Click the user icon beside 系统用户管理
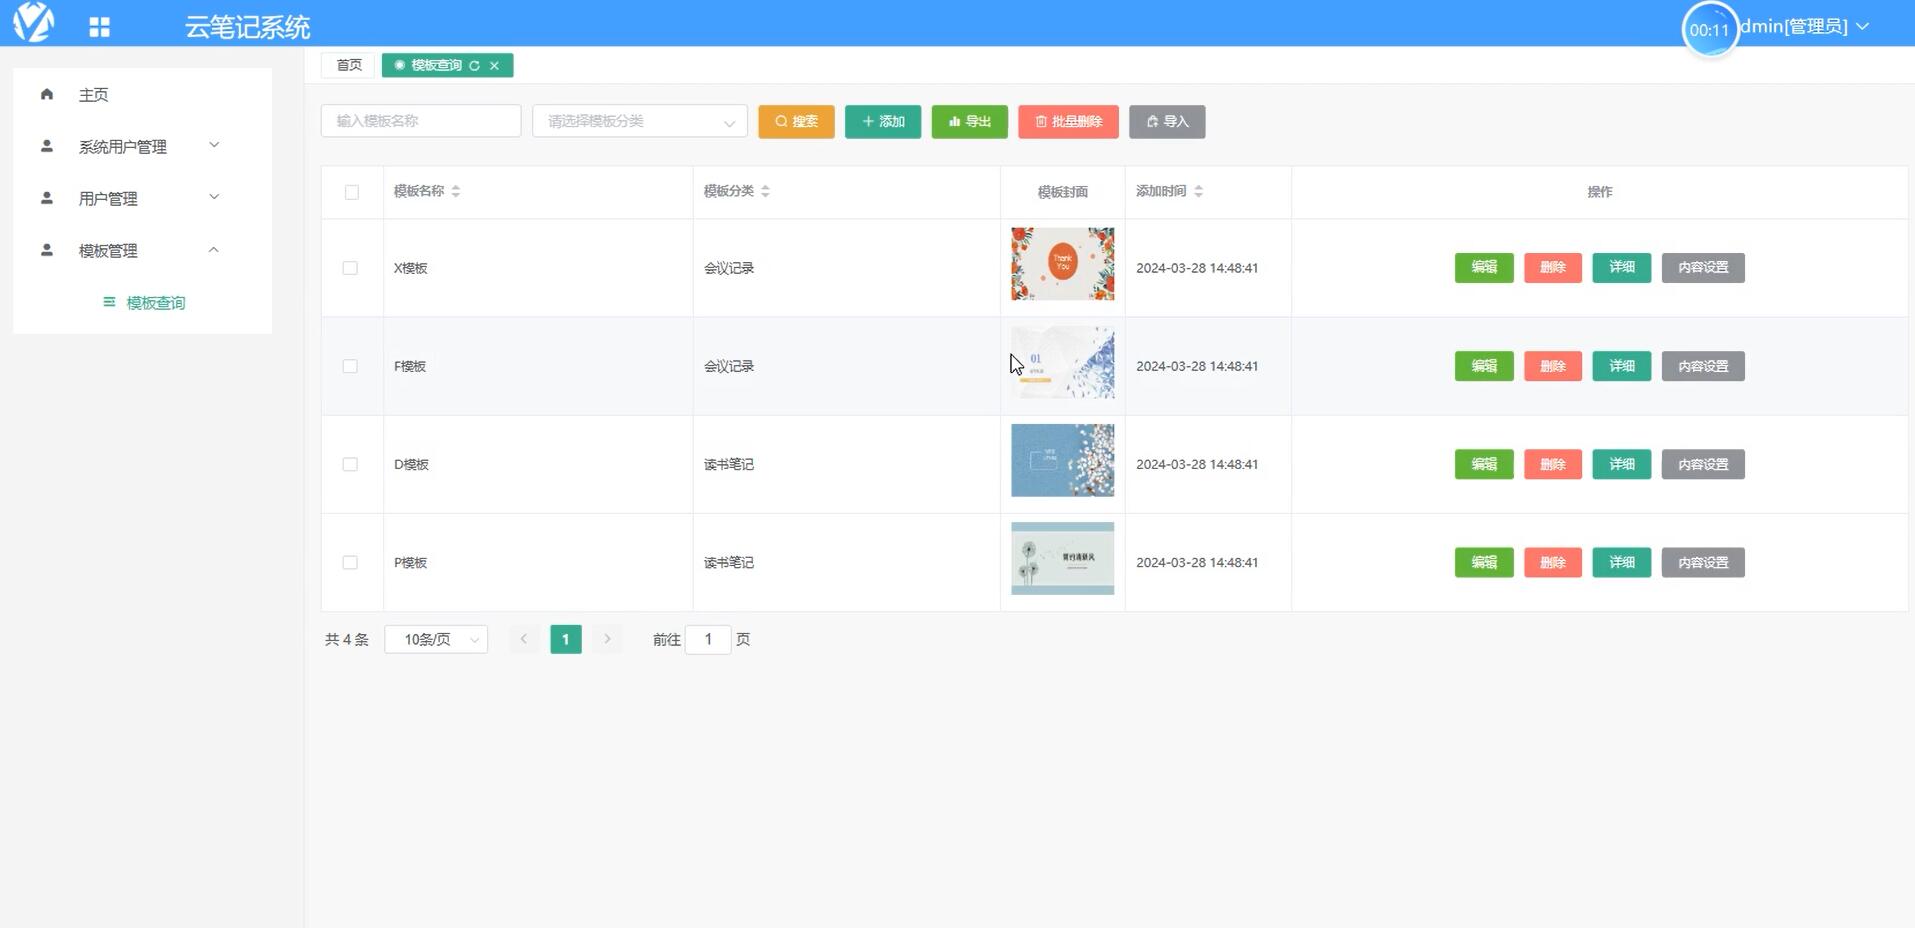The height and width of the screenshot is (928, 1915). click(x=47, y=146)
